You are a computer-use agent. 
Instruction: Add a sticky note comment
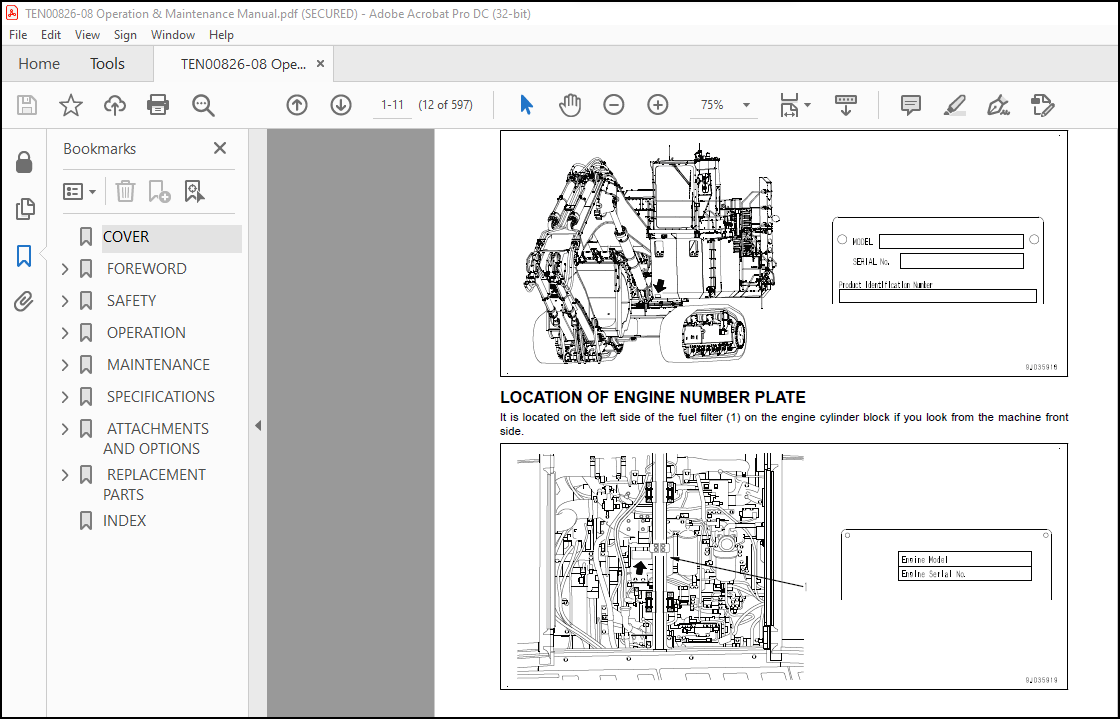911,106
